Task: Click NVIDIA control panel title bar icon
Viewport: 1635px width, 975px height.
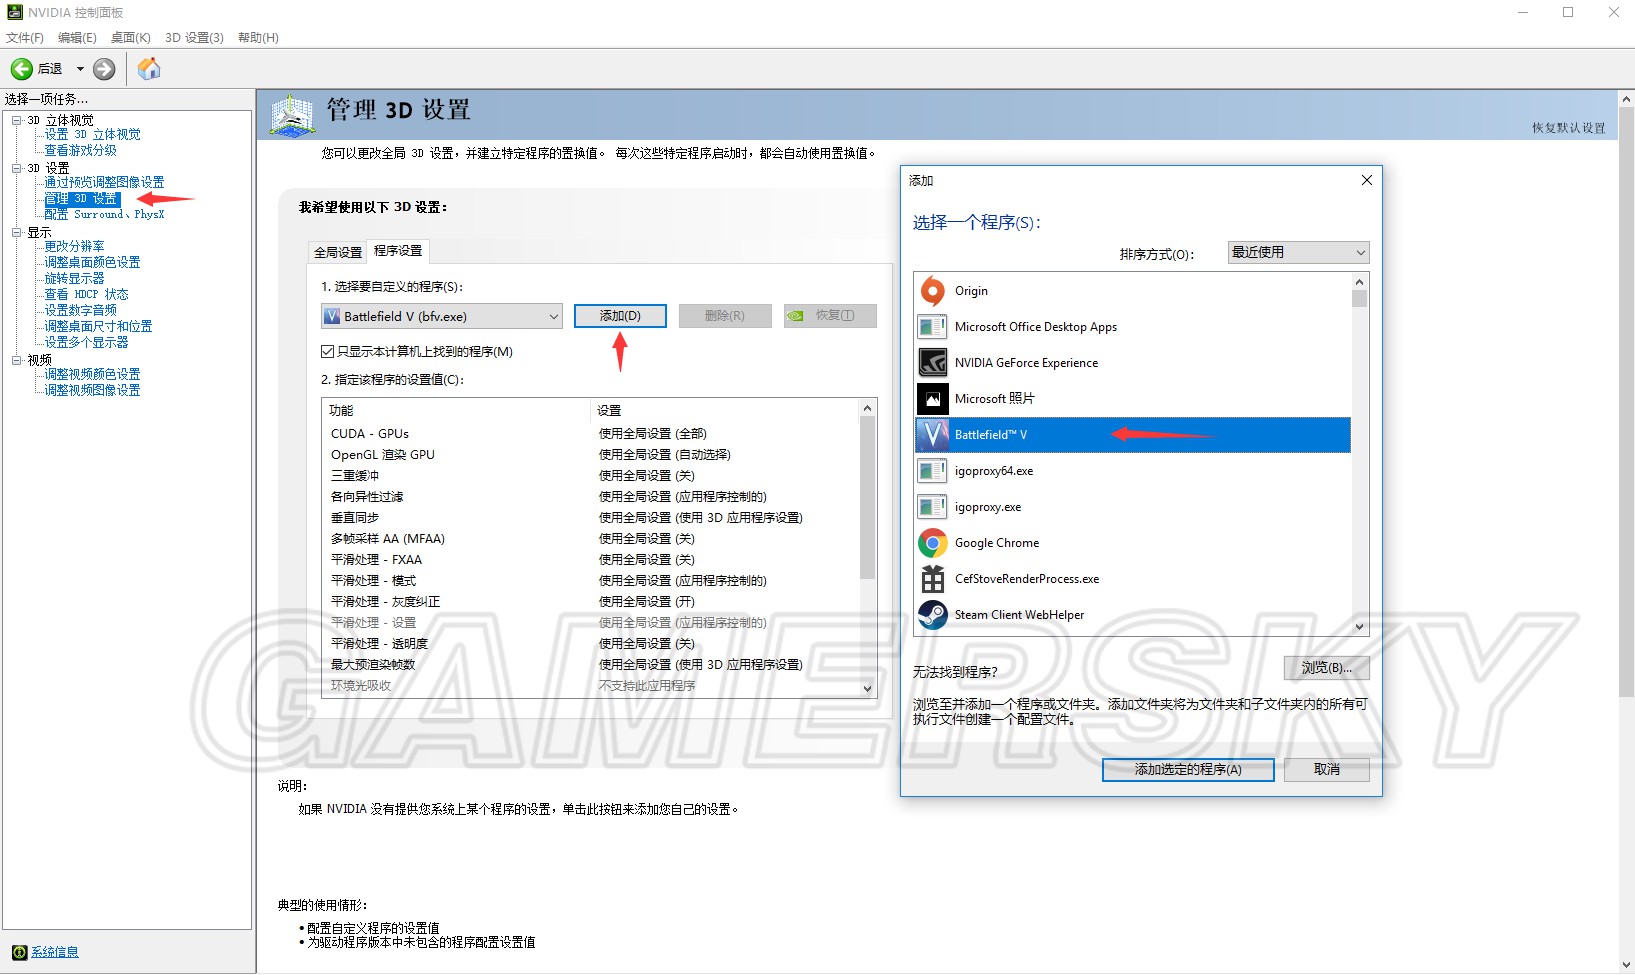Action: point(15,12)
